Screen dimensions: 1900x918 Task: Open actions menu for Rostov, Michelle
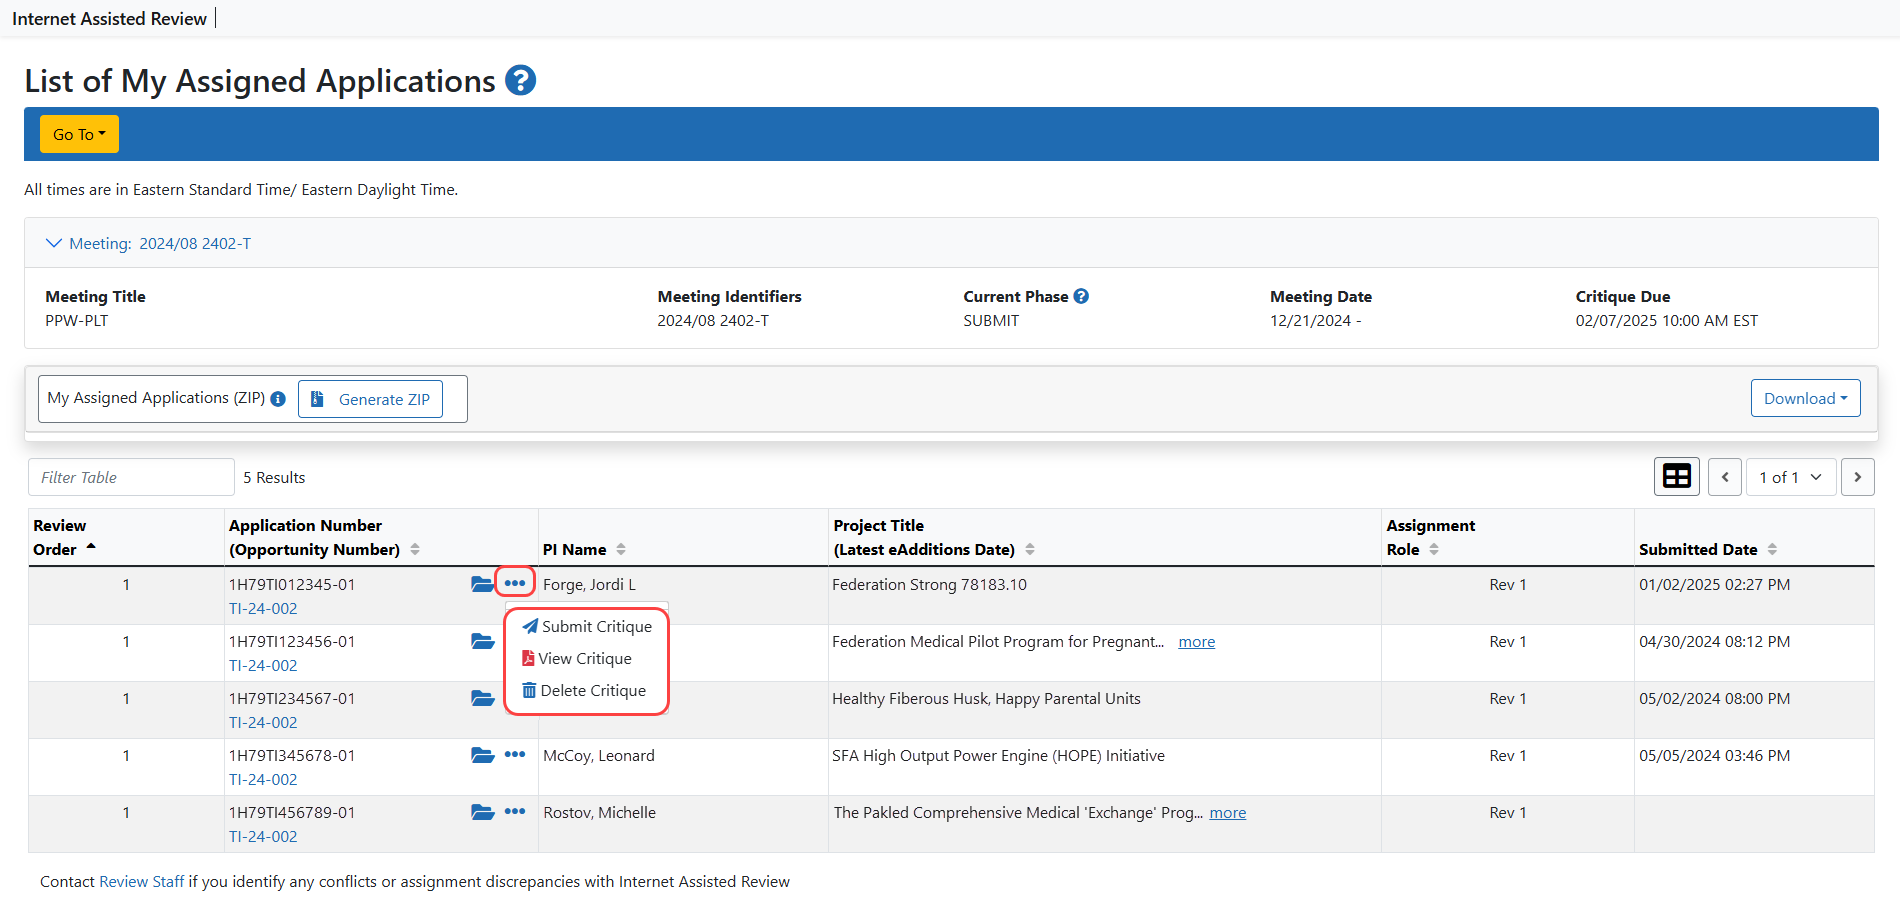515,811
